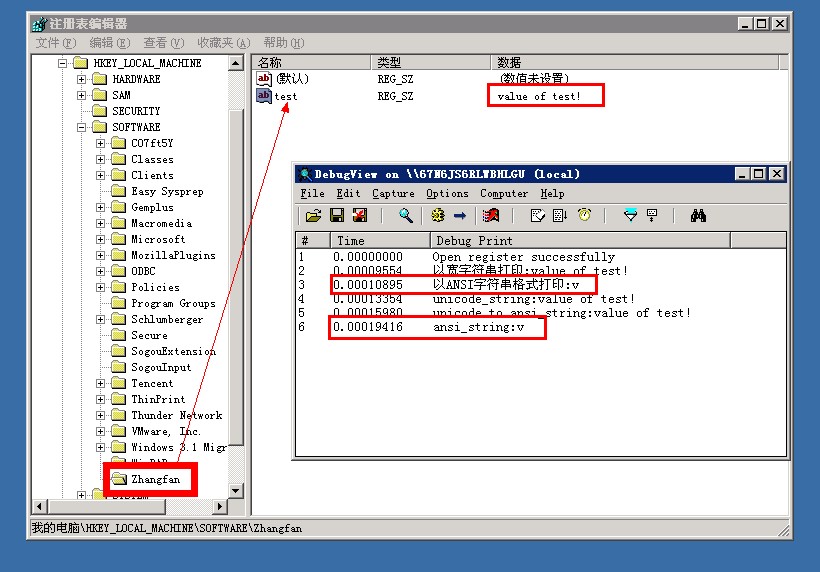Viewport: 820px width, 572px height.
Task: Click the tree scroll down arrow
Action: point(236,490)
